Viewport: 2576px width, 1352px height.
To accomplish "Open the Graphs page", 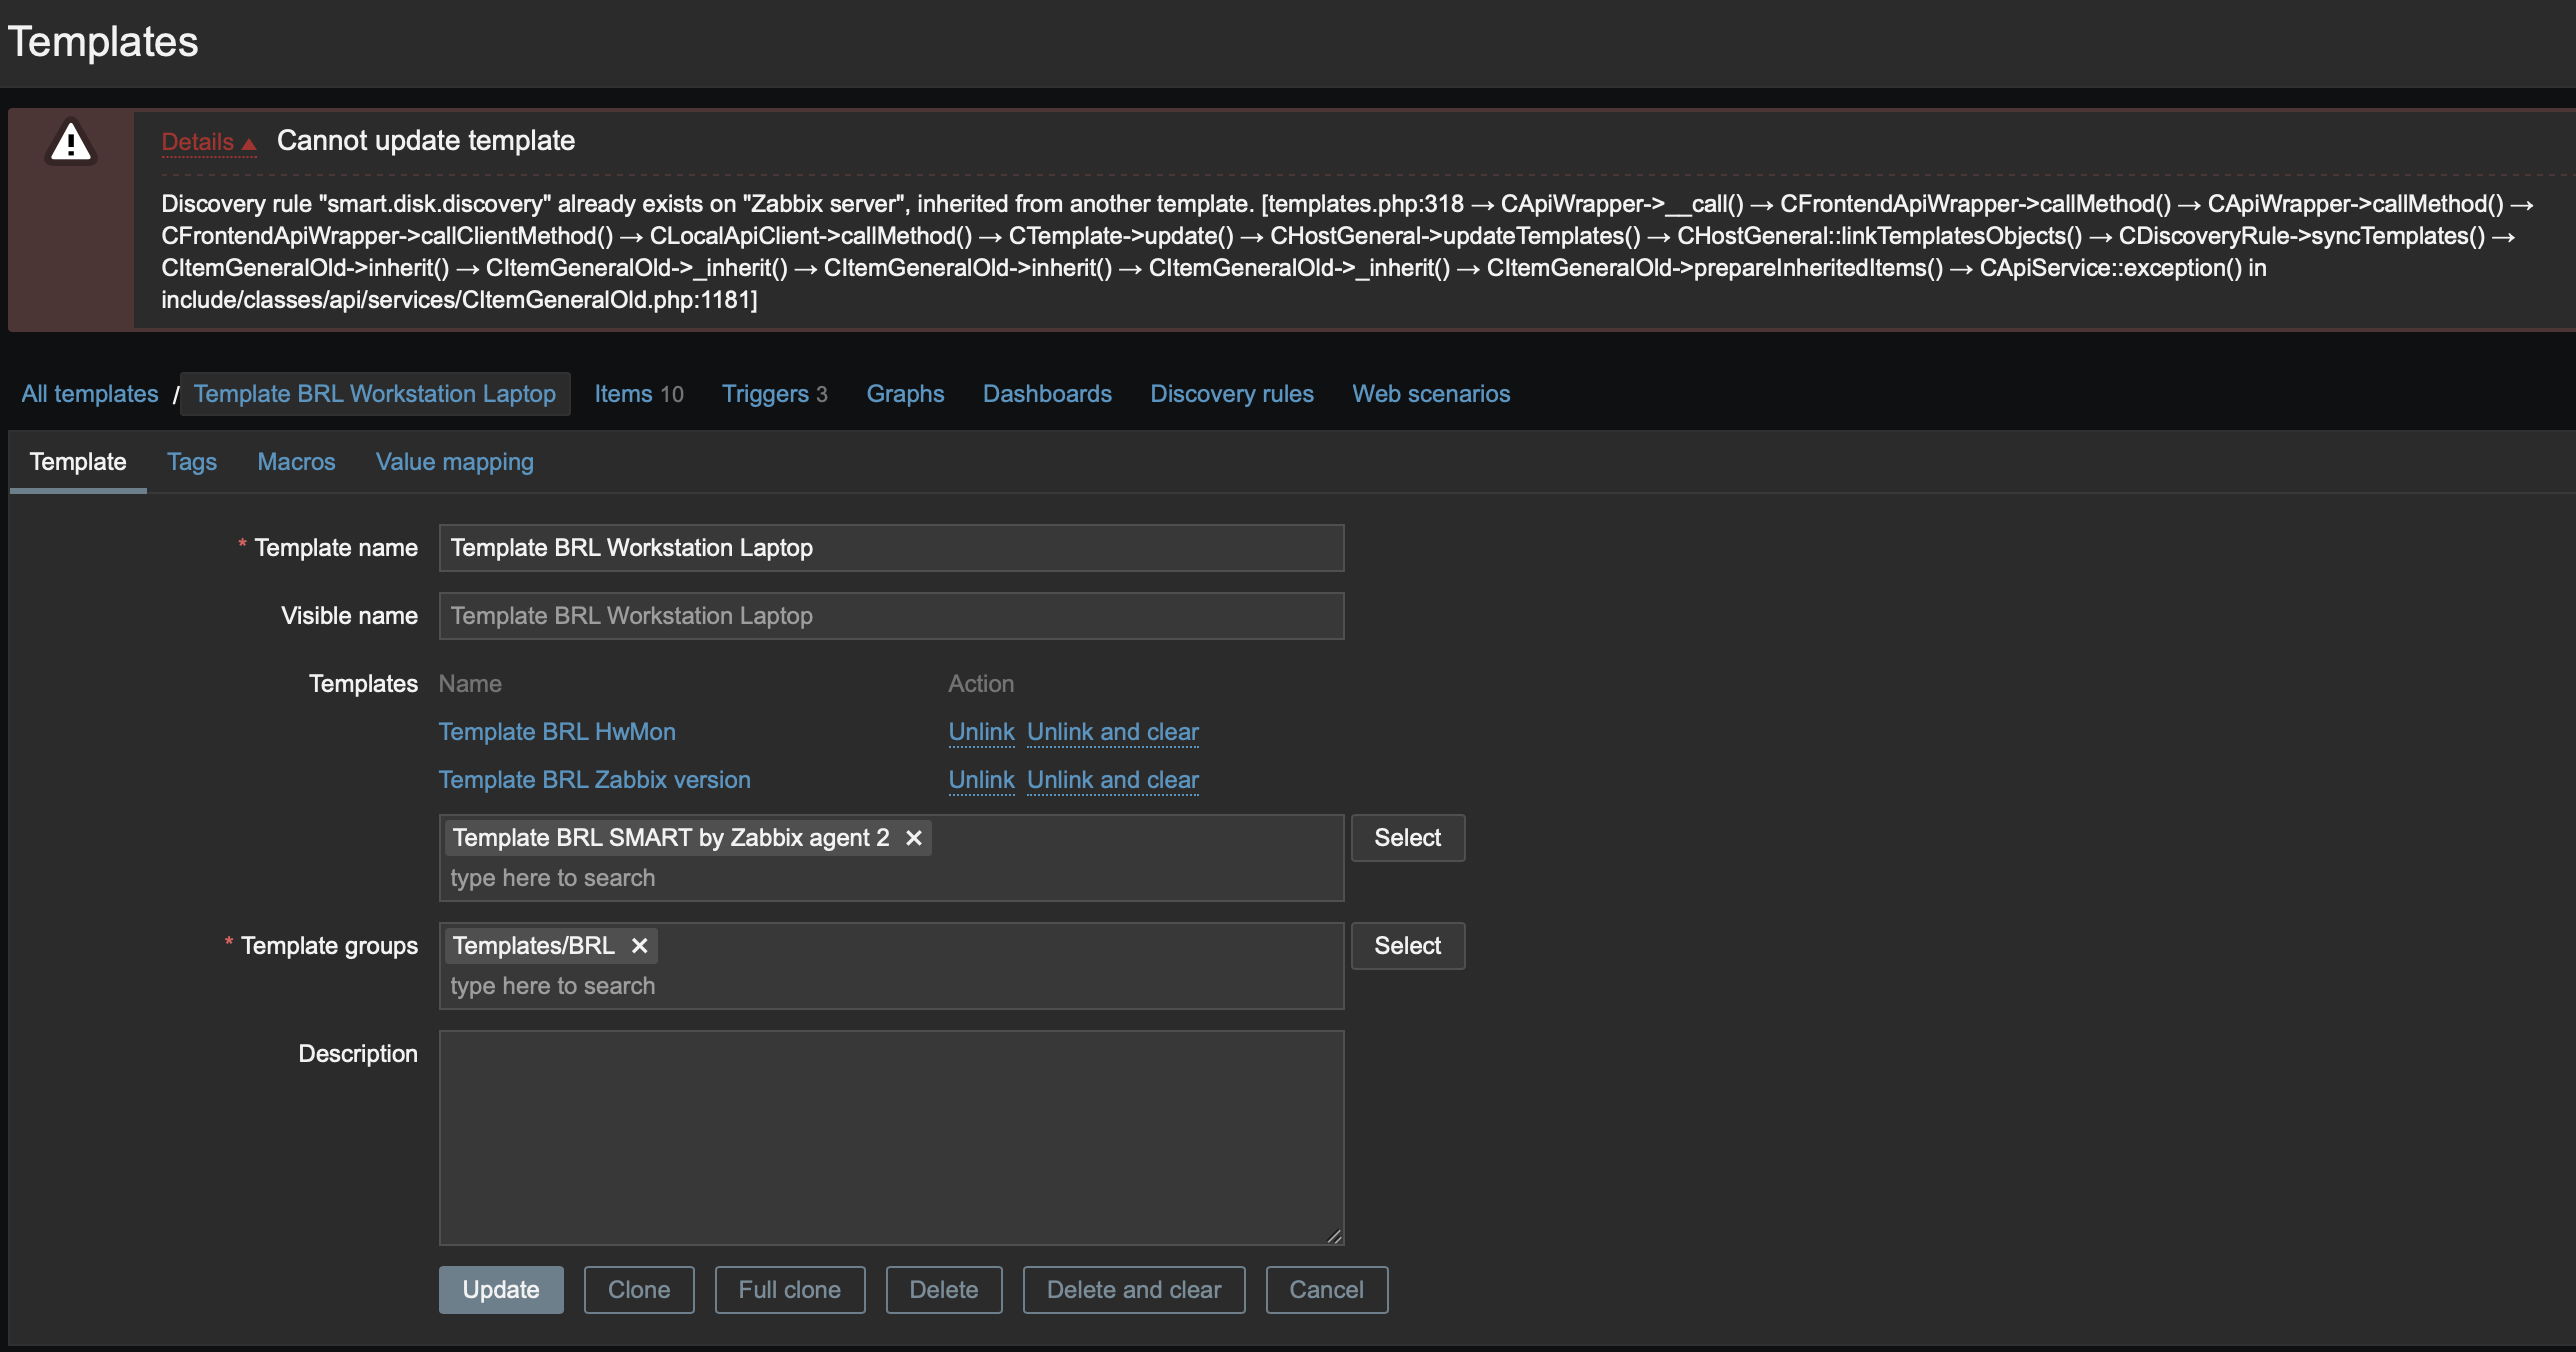I will [x=905, y=394].
